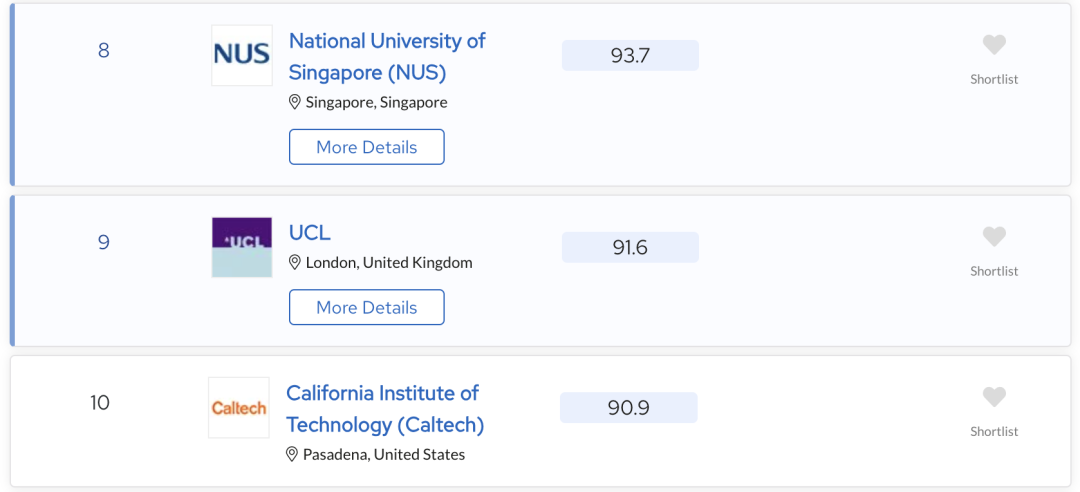The image size is (1080, 492).
Task: Open California Institute of Technology link
Action: point(385,409)
